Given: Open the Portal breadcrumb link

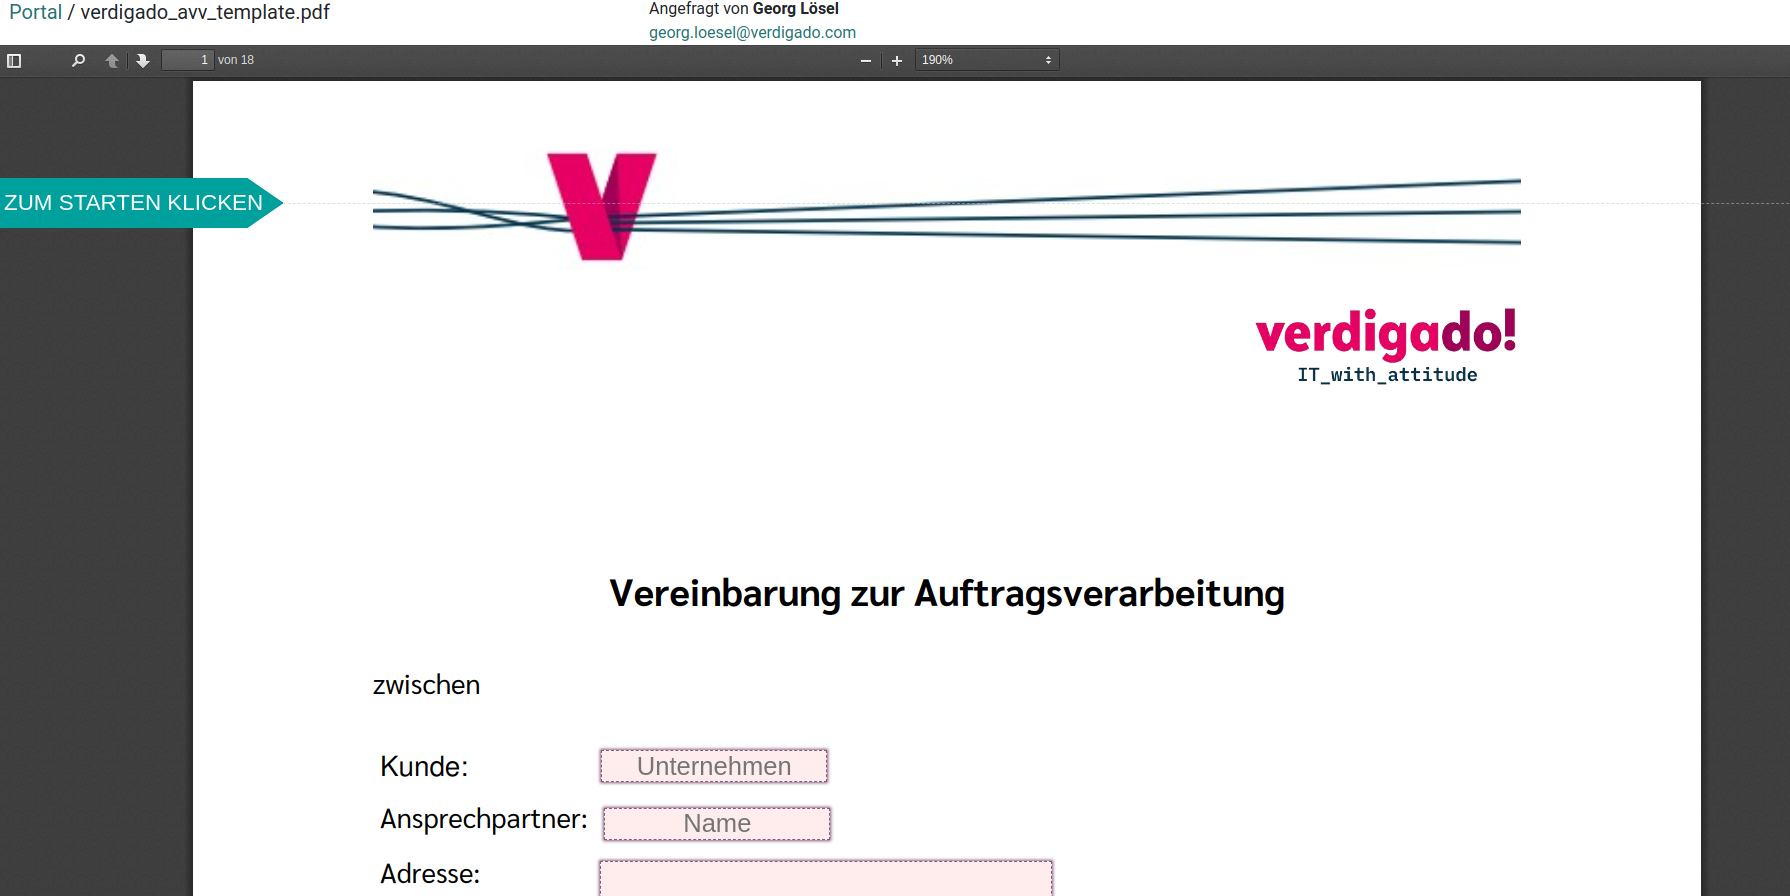Looking at the screenshot, I should [x=36, y=12].
